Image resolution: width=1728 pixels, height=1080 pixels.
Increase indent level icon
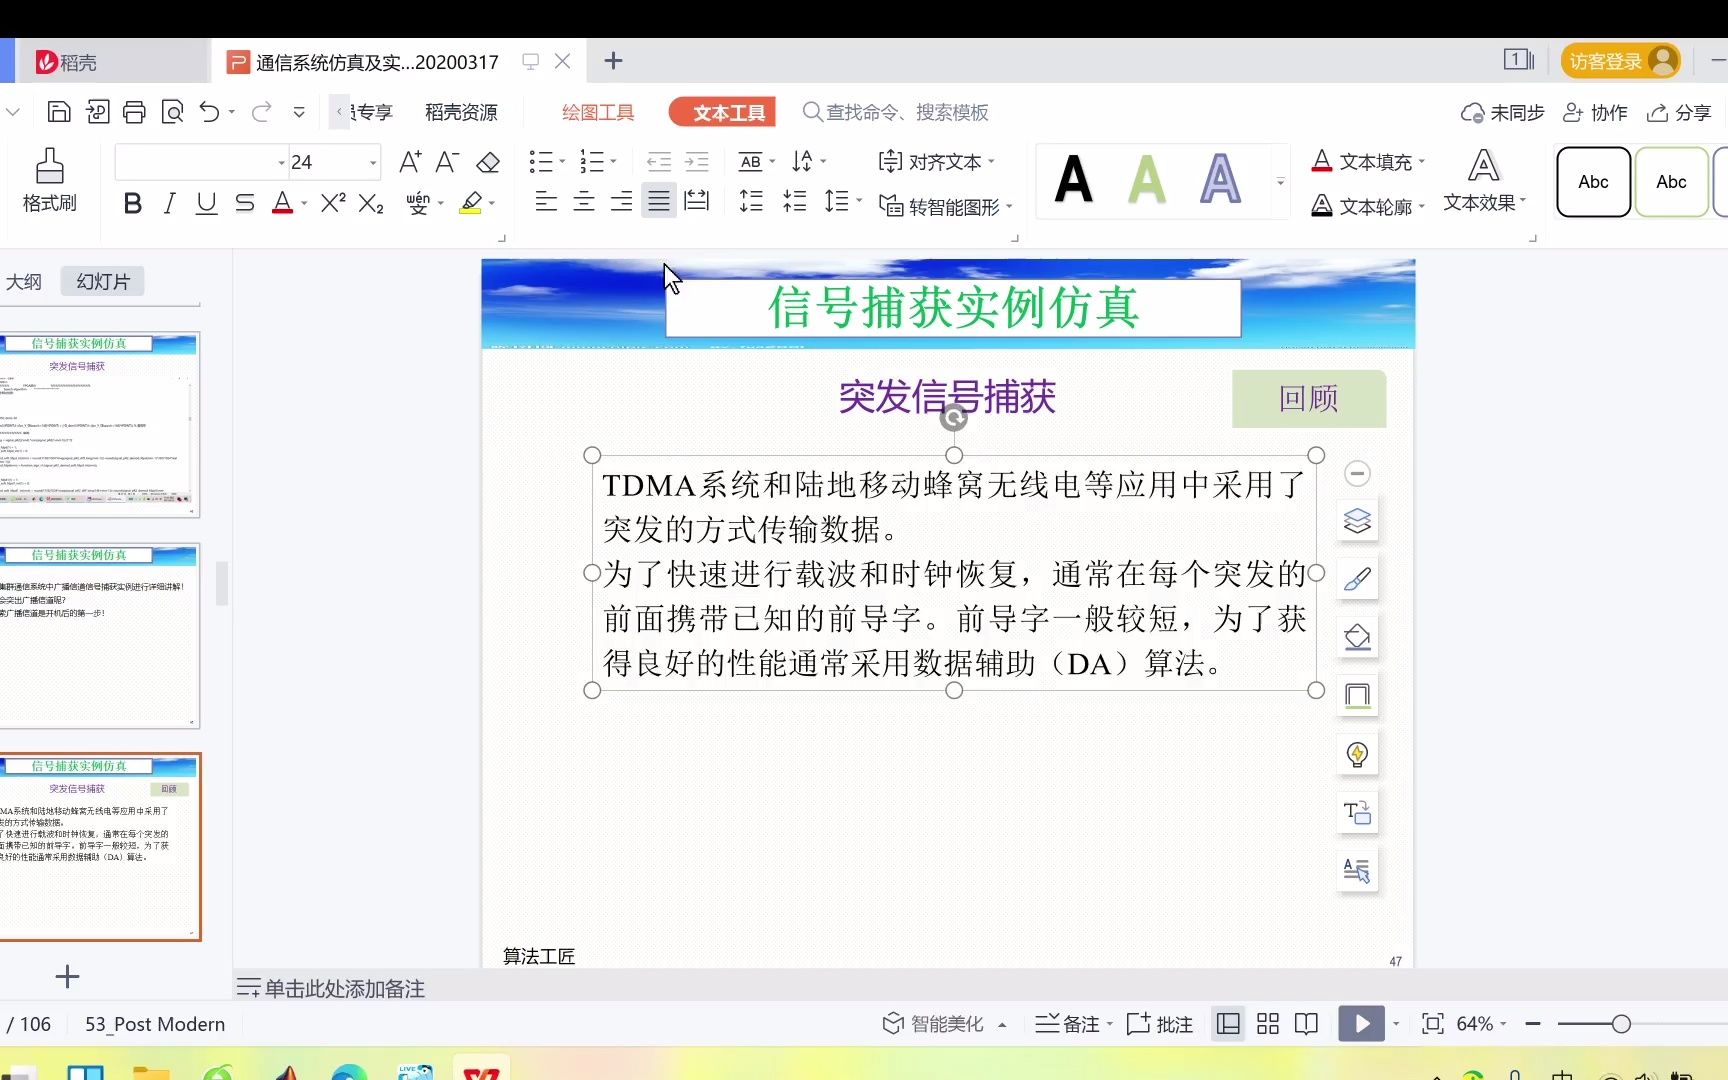[x=697, y=162]
